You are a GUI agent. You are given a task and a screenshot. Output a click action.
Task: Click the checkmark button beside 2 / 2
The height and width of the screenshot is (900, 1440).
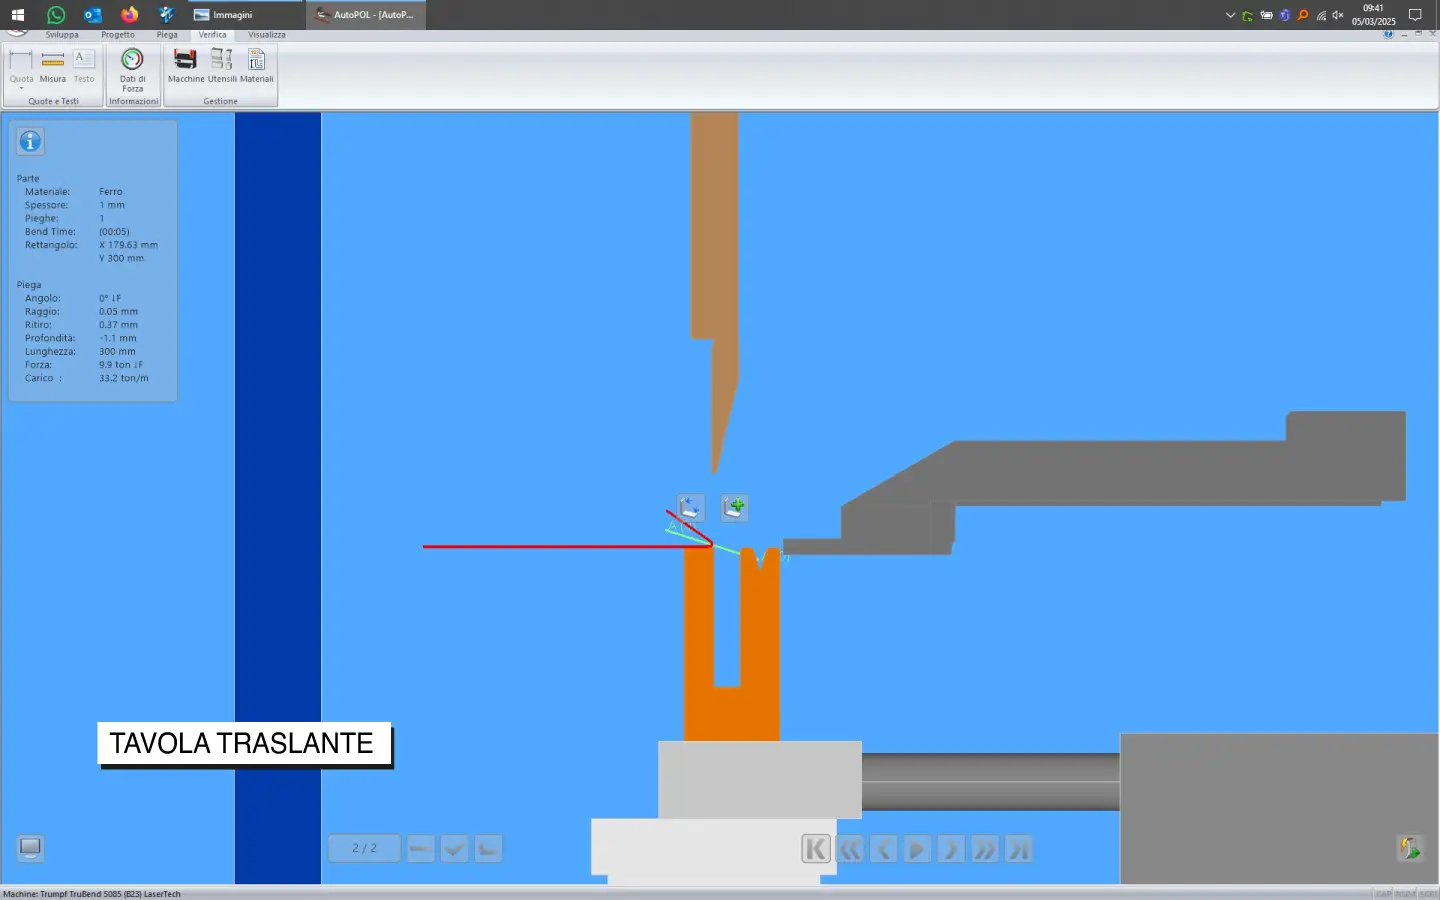point(454,849)
